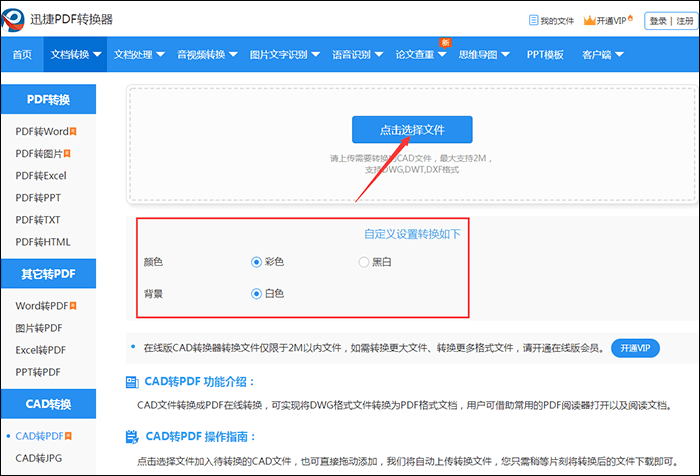Click the 点击选择文件 button
Screen dimensions: 700x476
tap(412, 130)
